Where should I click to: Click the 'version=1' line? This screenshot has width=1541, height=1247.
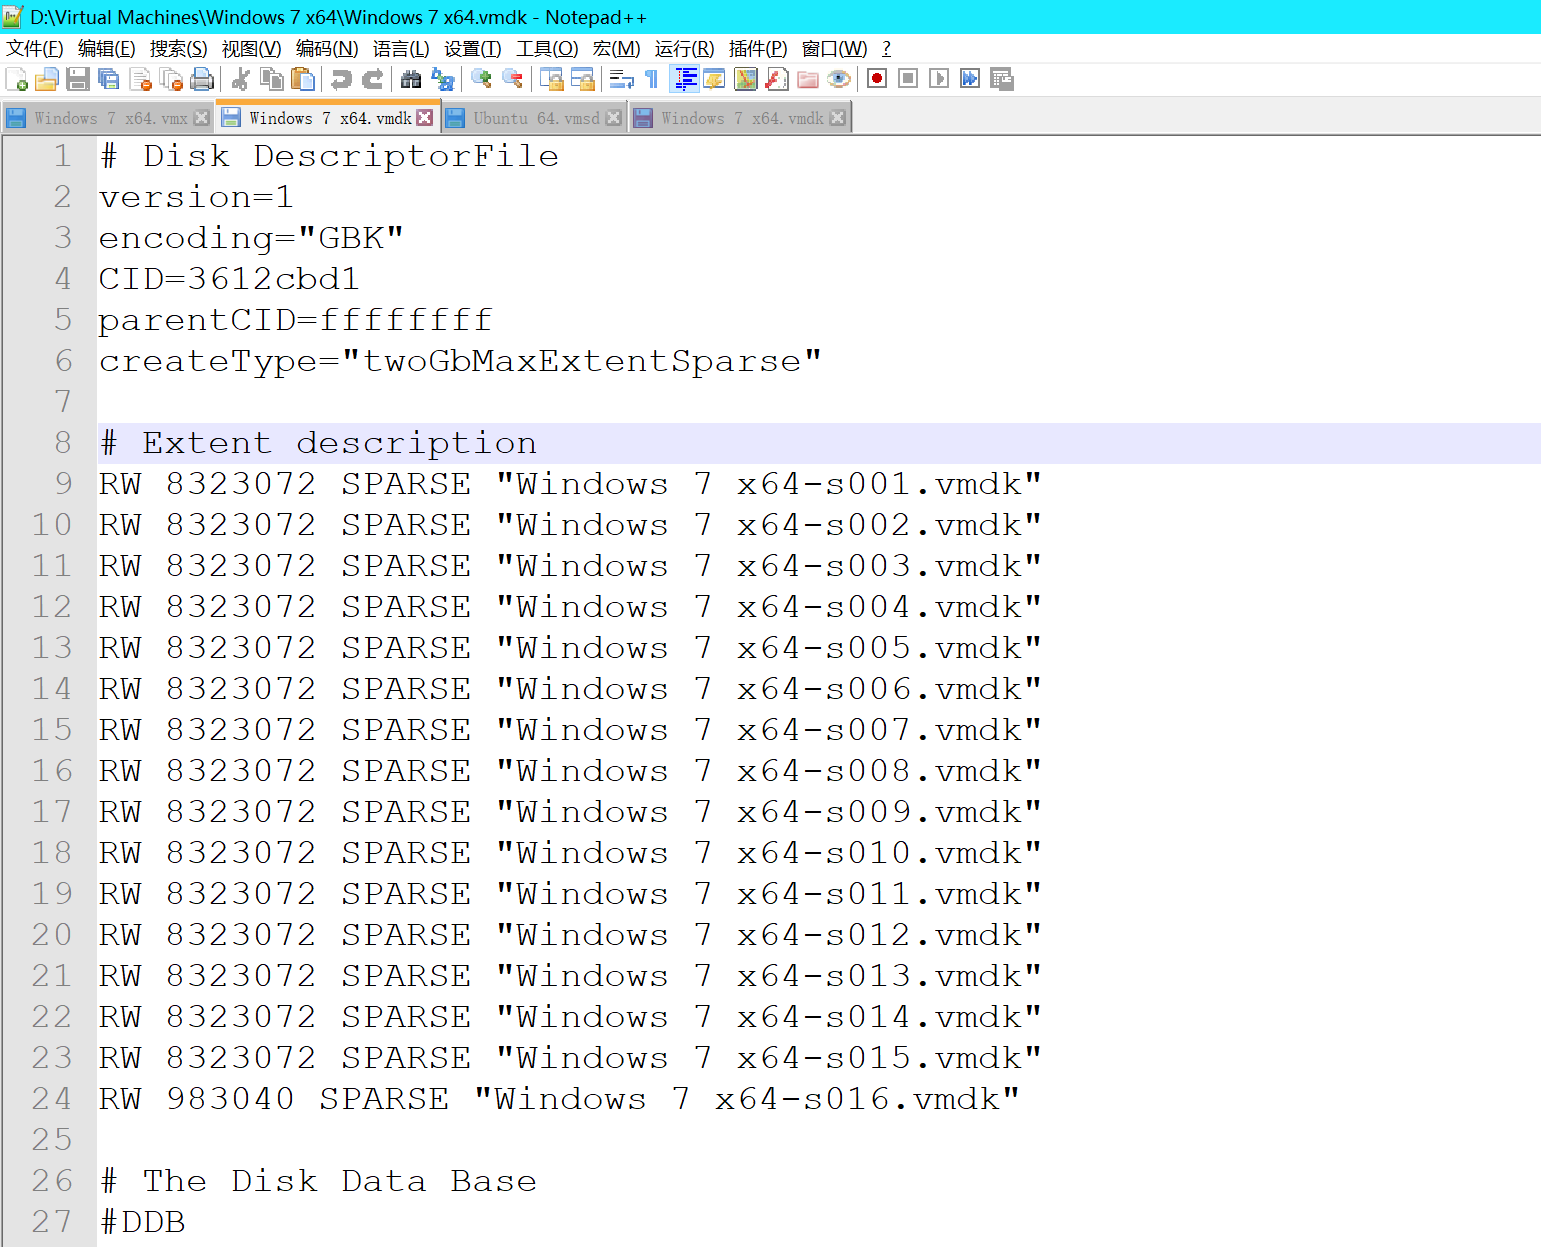click(x=196, y=197)
